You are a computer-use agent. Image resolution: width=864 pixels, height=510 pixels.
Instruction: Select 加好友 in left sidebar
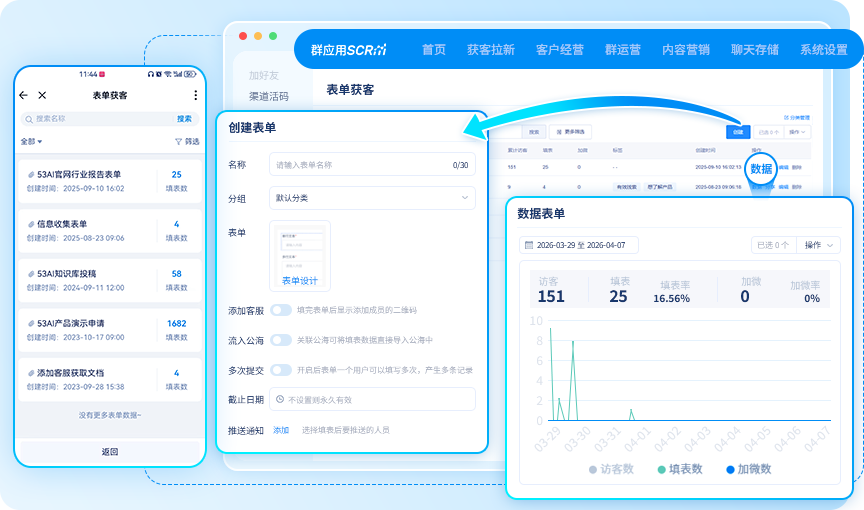coord(263,75)
